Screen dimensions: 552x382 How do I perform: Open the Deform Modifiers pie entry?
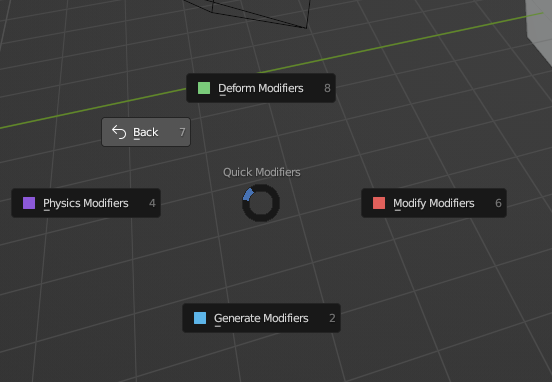(261, 88)
